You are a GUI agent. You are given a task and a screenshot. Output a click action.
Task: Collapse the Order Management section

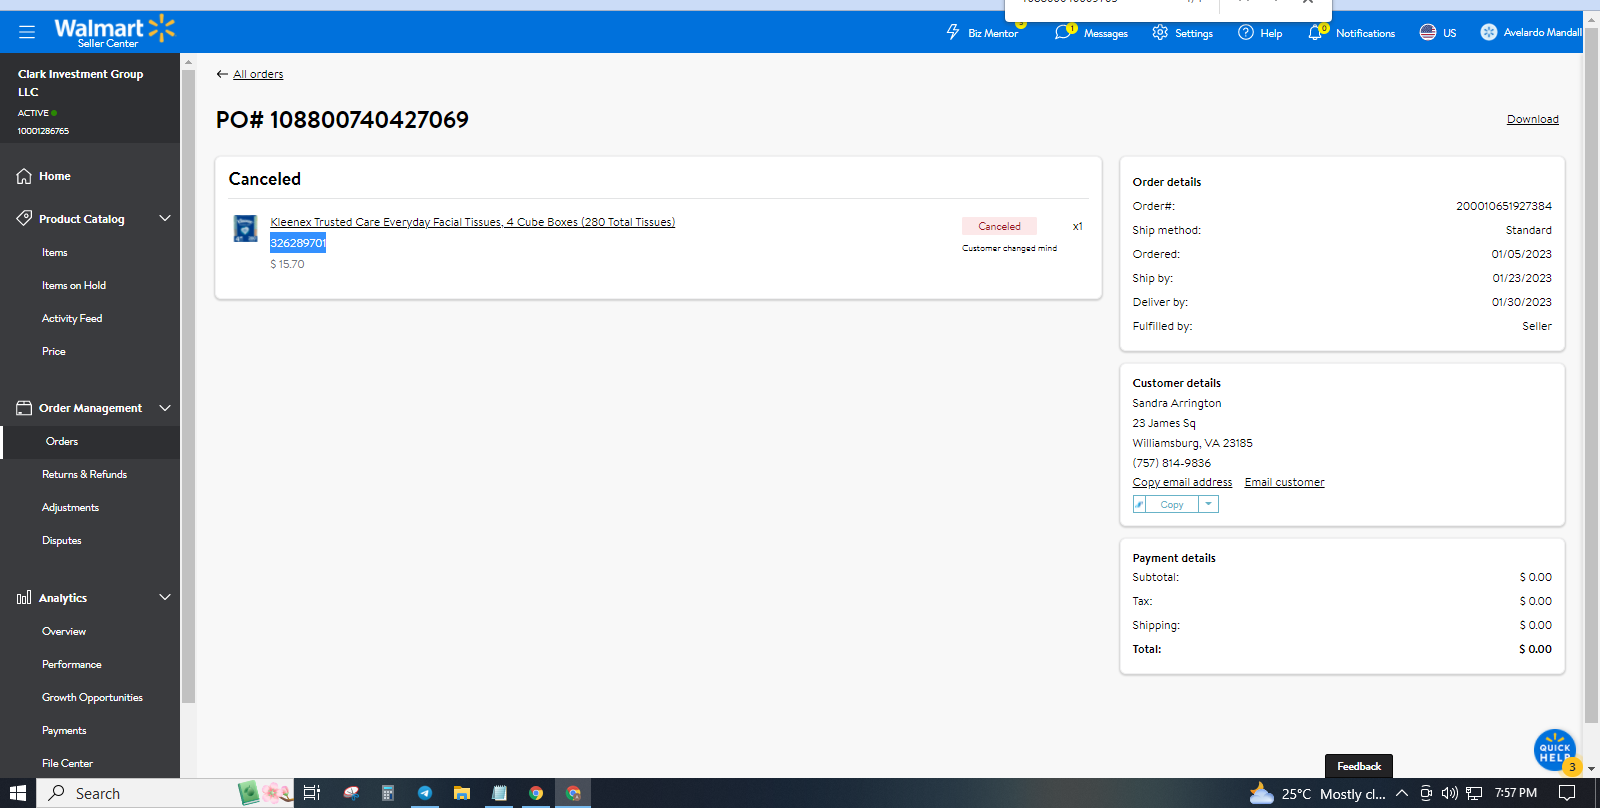click(x=165, y=407)
